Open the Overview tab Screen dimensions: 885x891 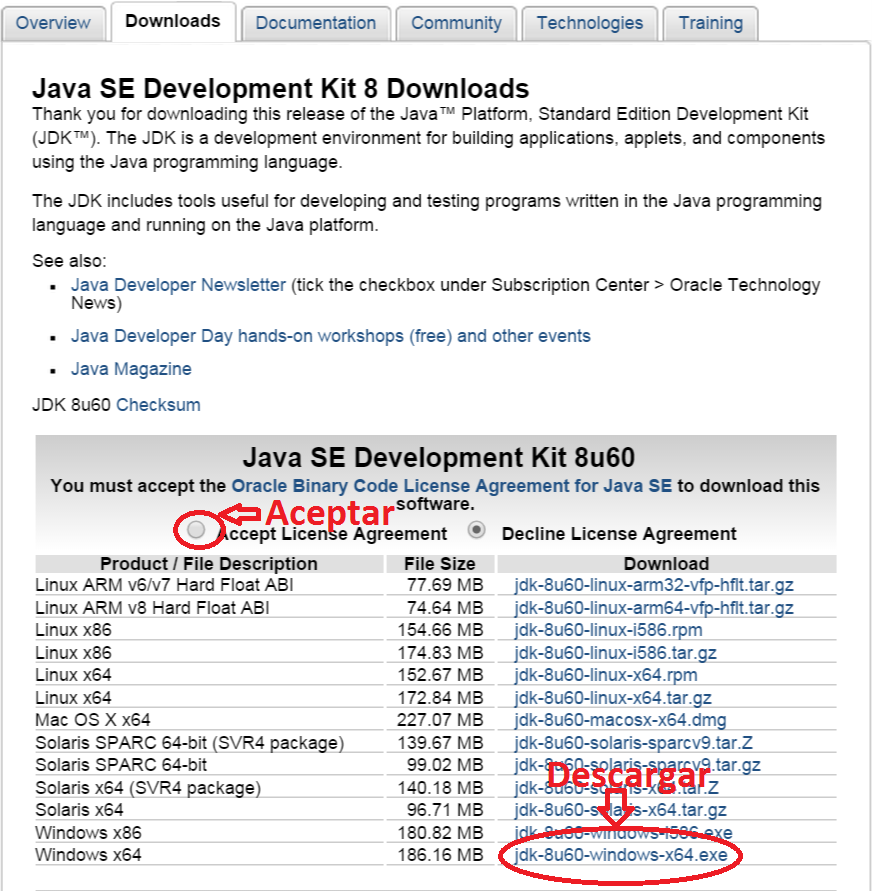tap(53, 22)
